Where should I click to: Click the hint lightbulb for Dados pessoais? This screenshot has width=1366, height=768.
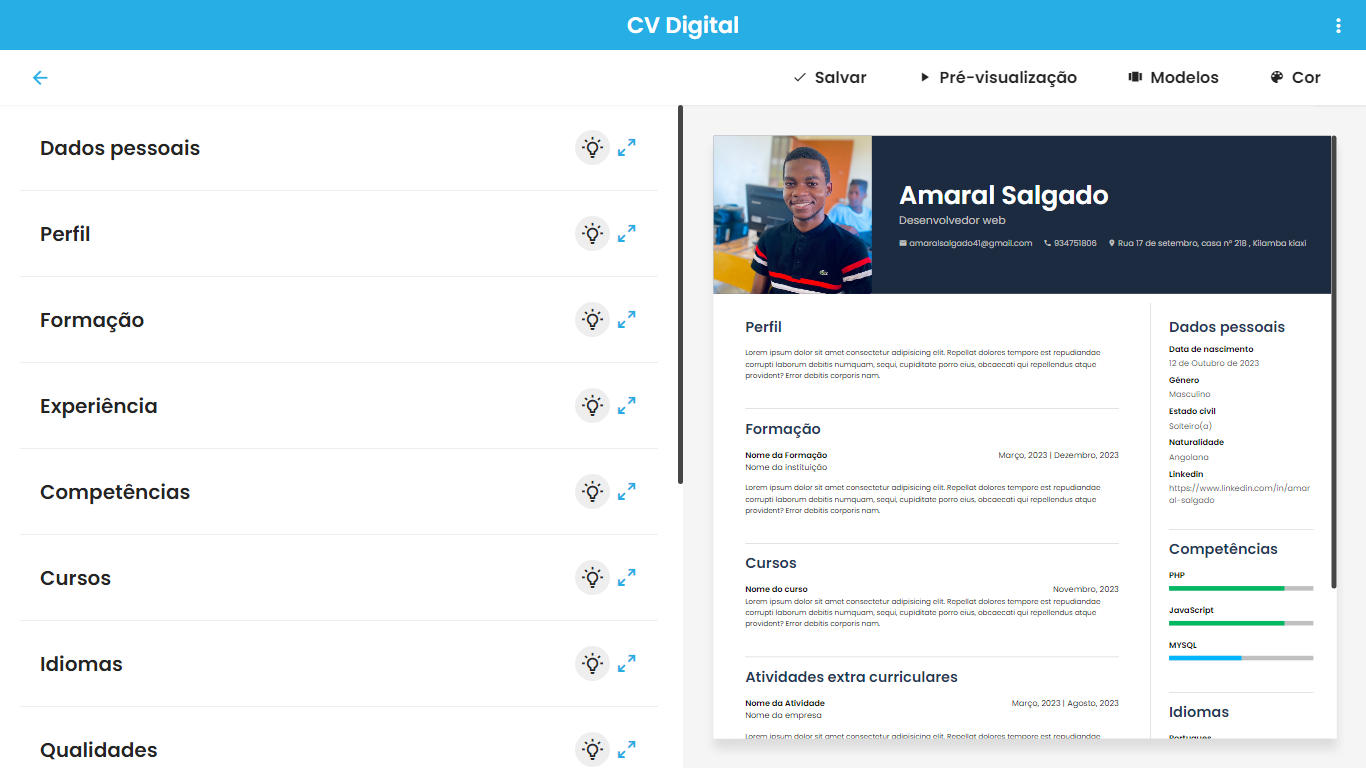tap(592, 147)
